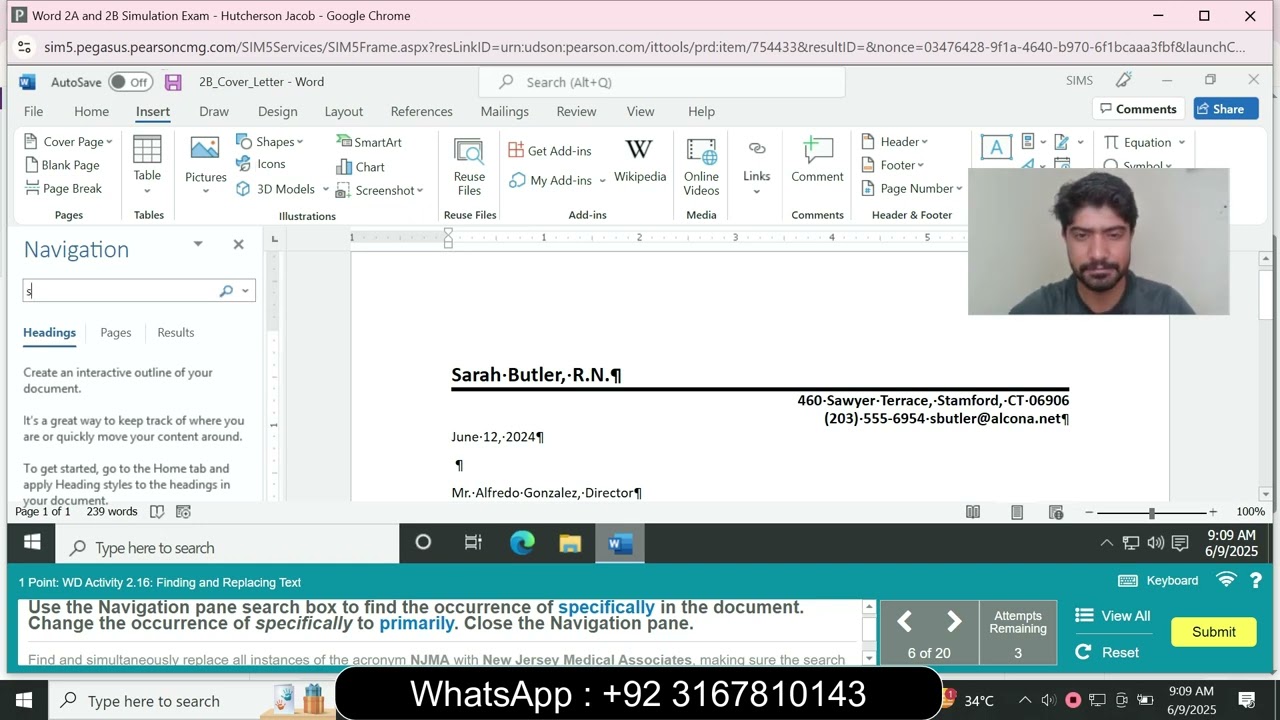Submit the exam answer
The width and height of the screenshot is (1280, 720).
1214,632
